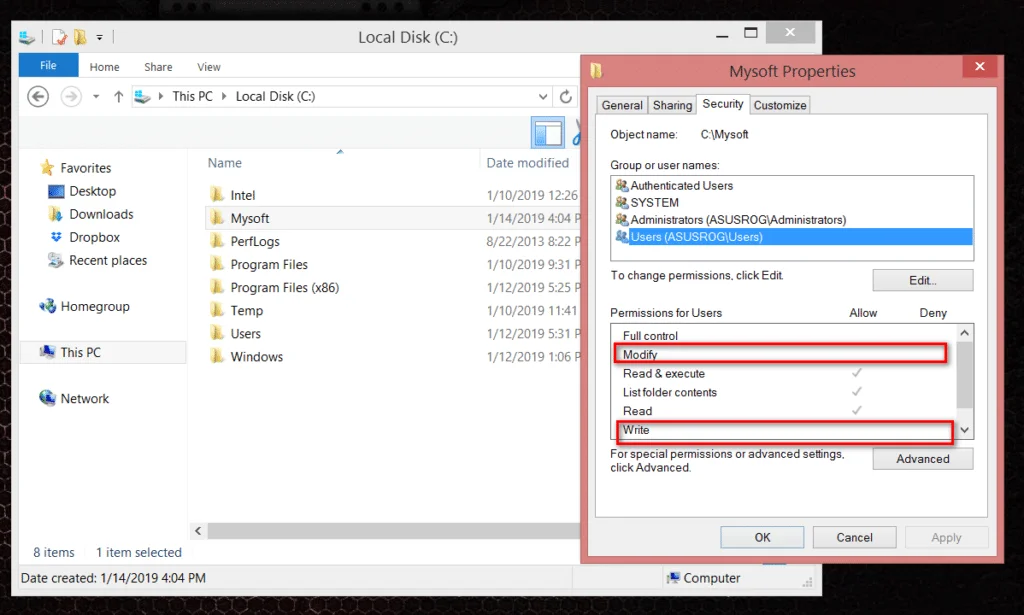This screenshot has height=615, width=1024.
Task: Click the Advanced button
Action: point(922,459)
